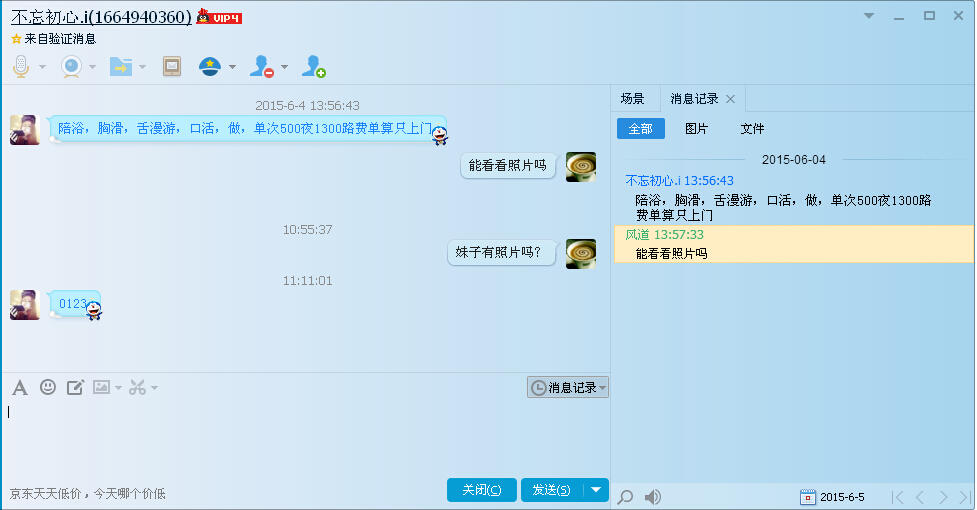Go to the previous history page
Screen dimensions: 977x510
click(x=920, y=497)
